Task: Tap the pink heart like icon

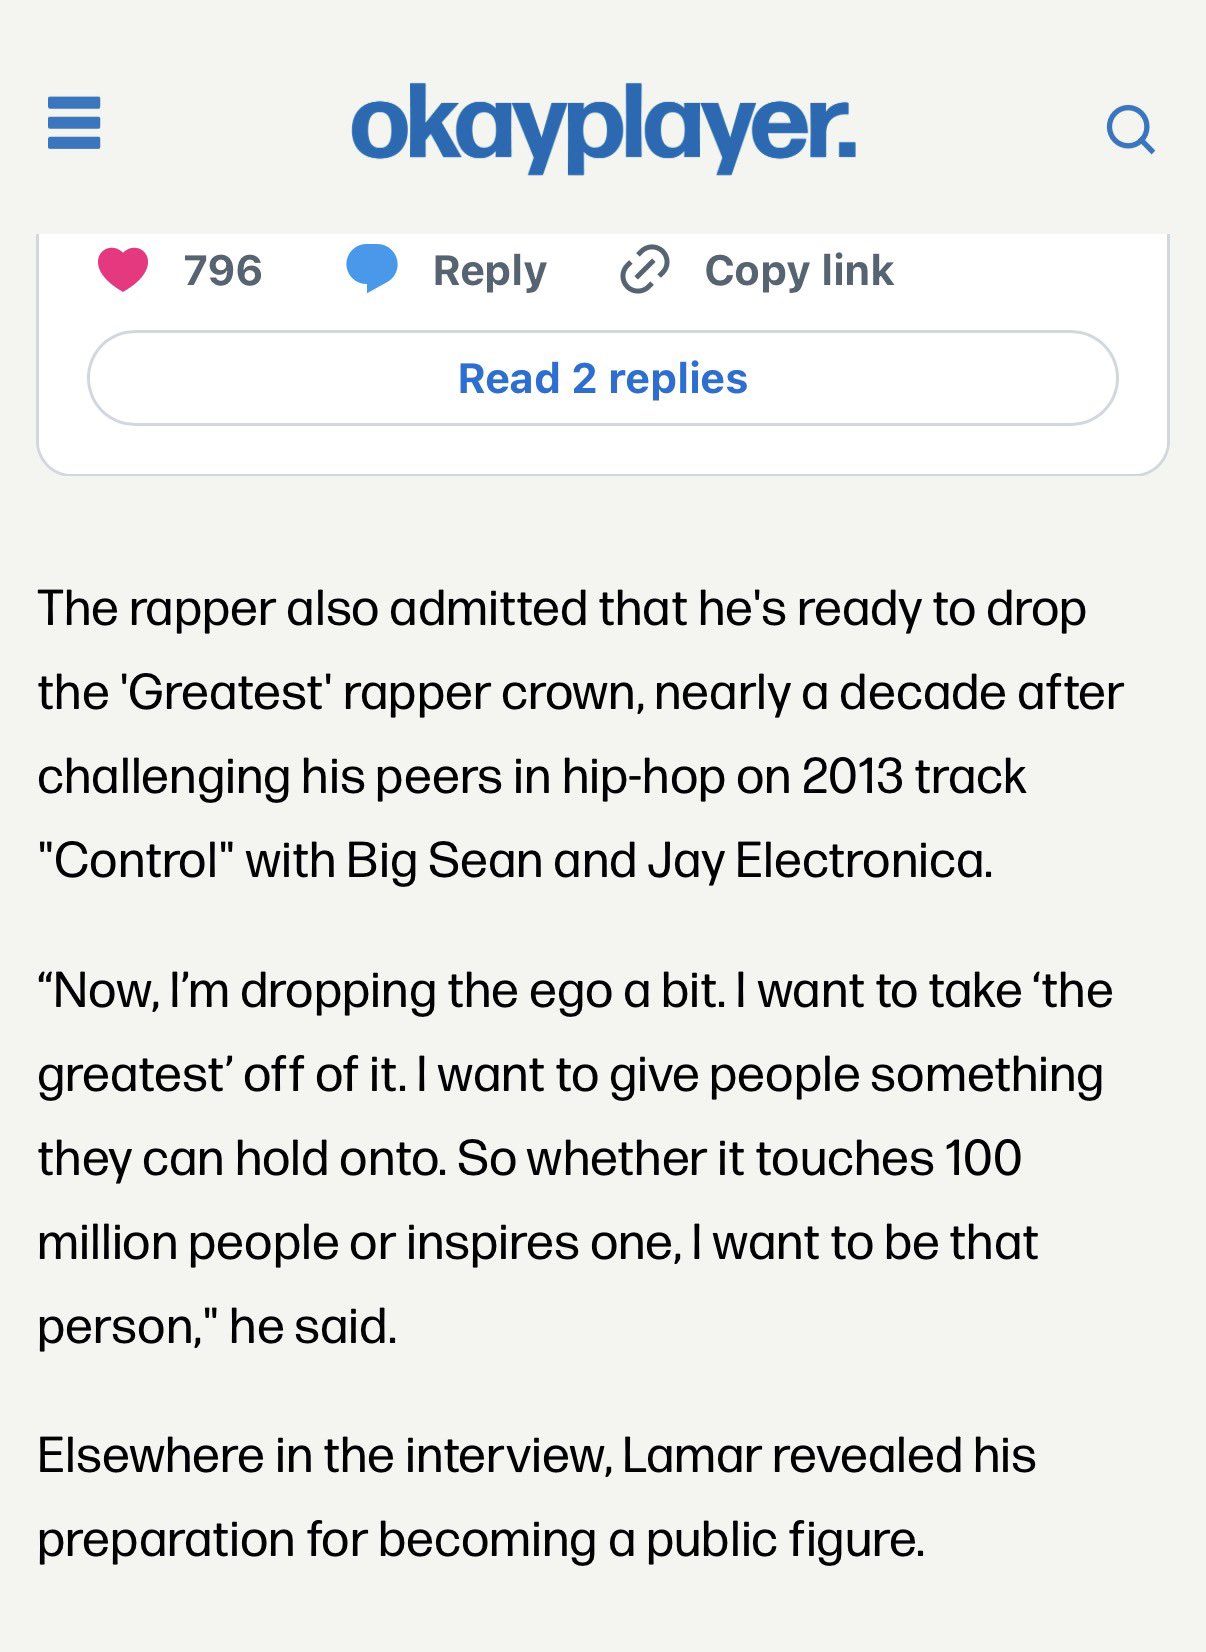Action: click(123, 269)
